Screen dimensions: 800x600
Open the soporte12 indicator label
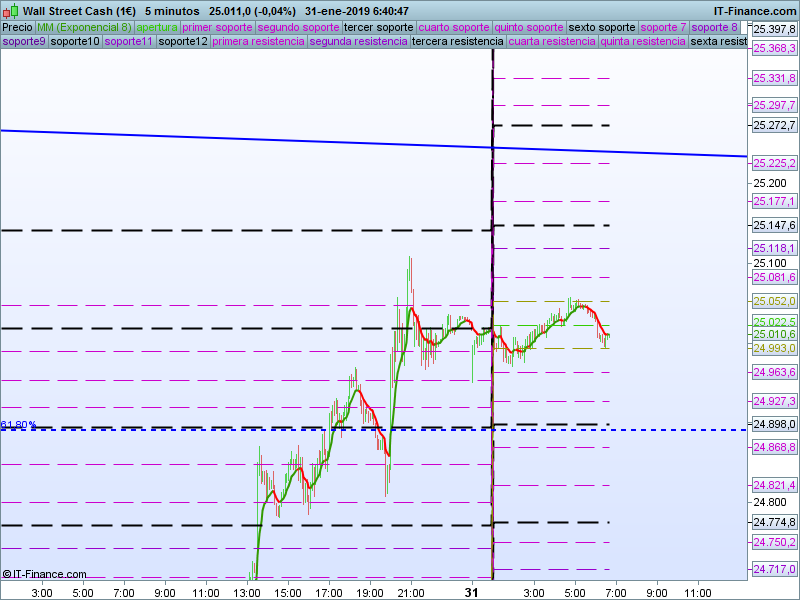183,41
